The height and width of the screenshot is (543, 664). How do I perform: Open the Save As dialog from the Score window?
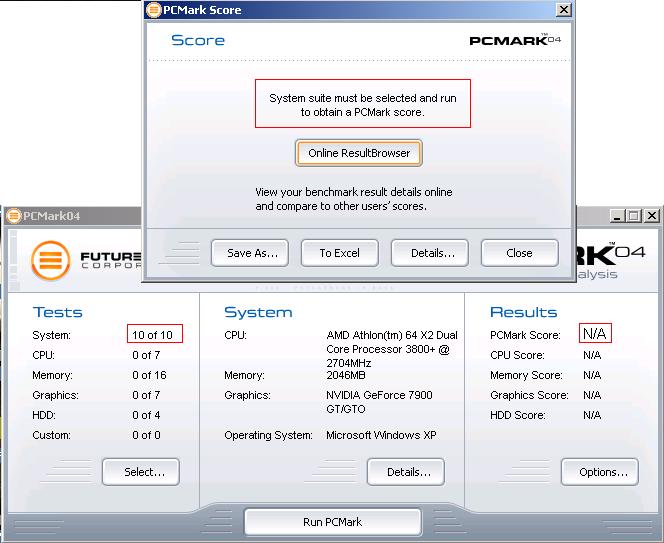click(250, 253)
